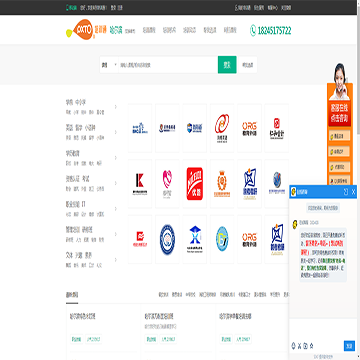Open the ORG logo card in the first row

[249, 128]
